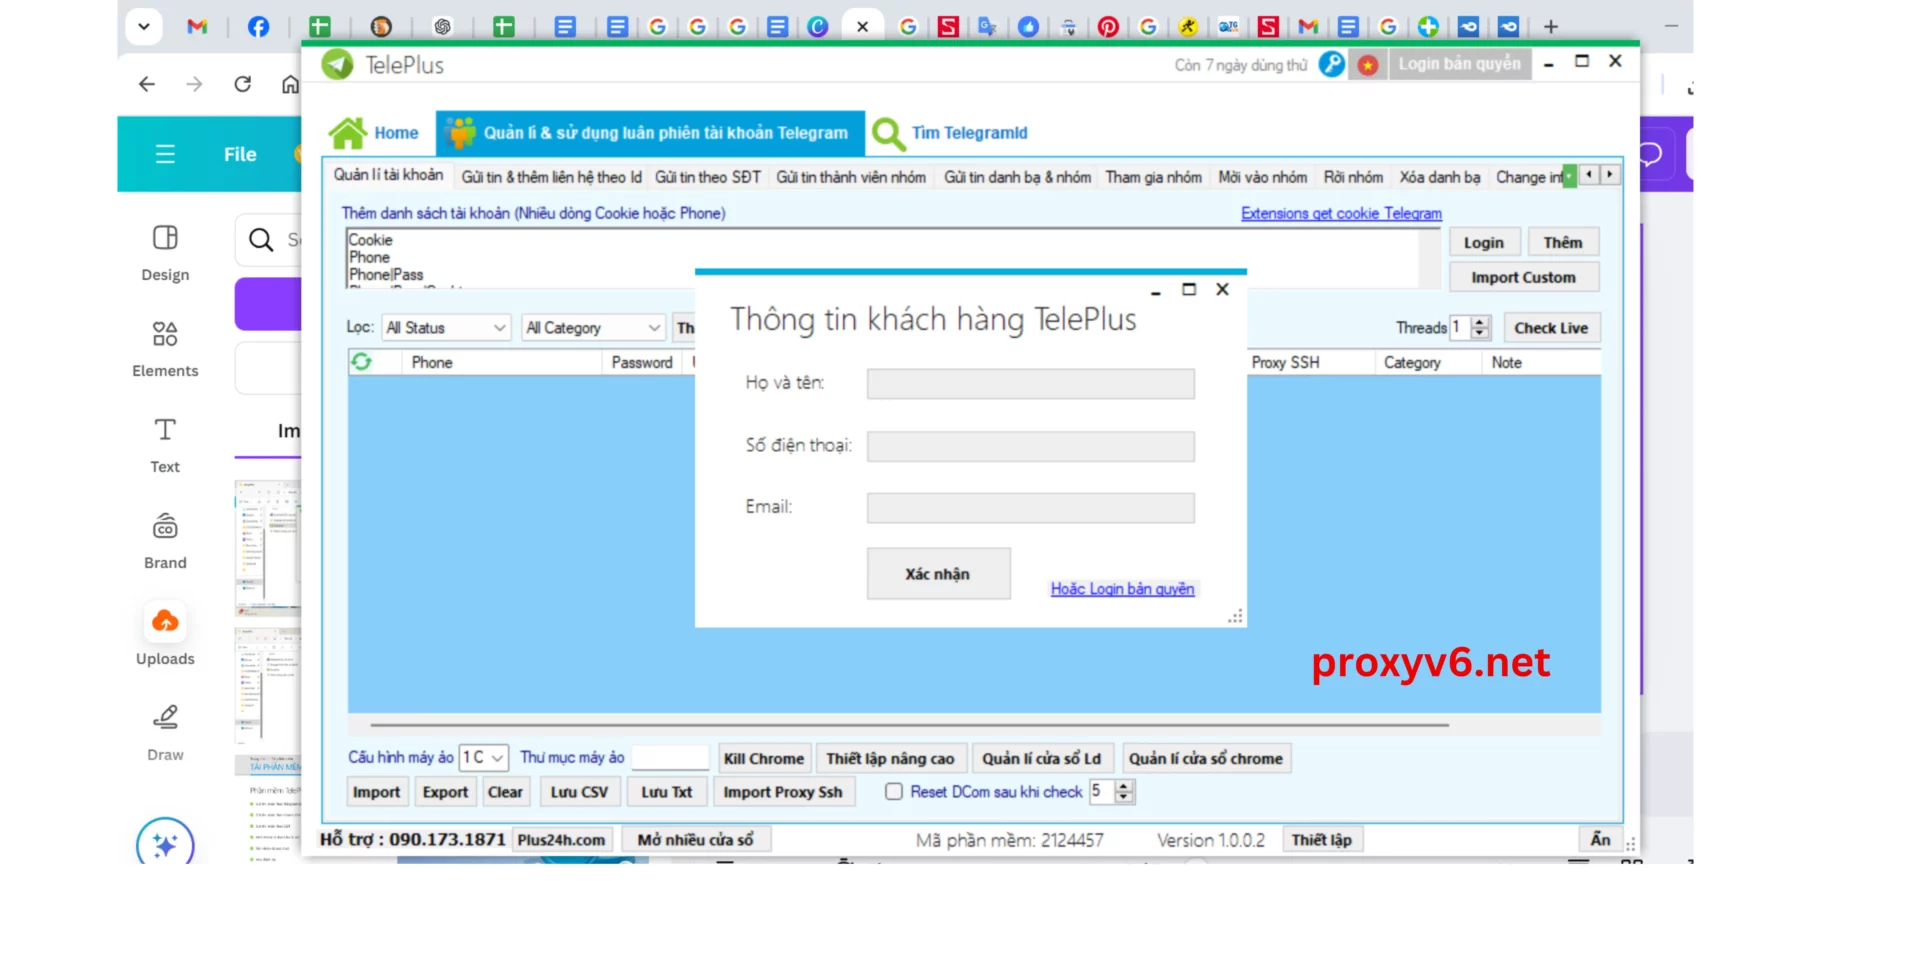Open Gửi tin & thêm liên hệ theo Id tab
1920x960 pixels.
[551, 177]
